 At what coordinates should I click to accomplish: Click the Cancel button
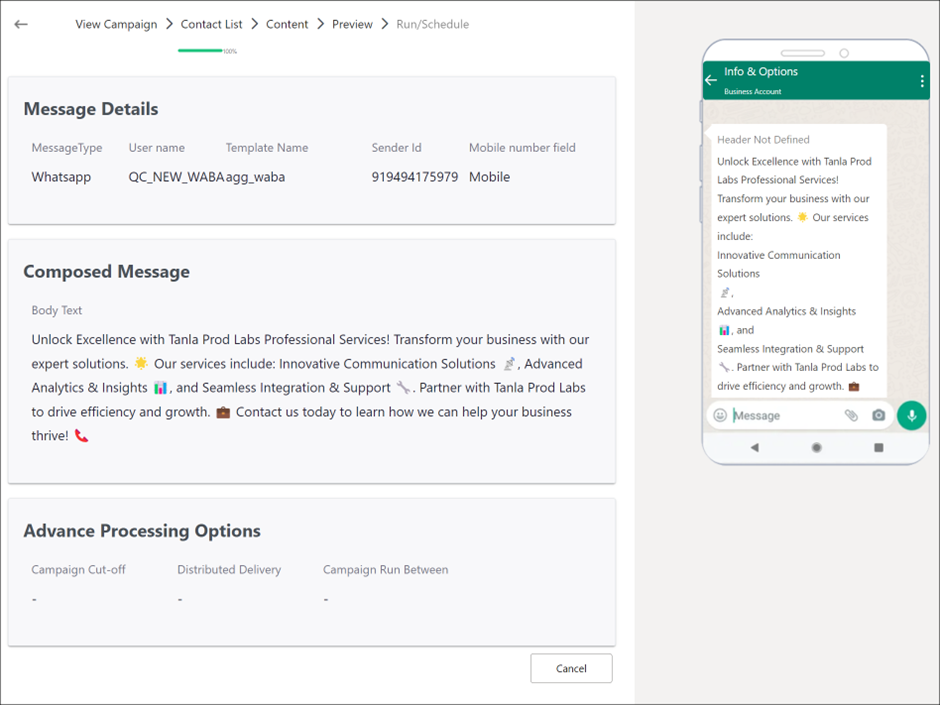(x=571, y=668)
